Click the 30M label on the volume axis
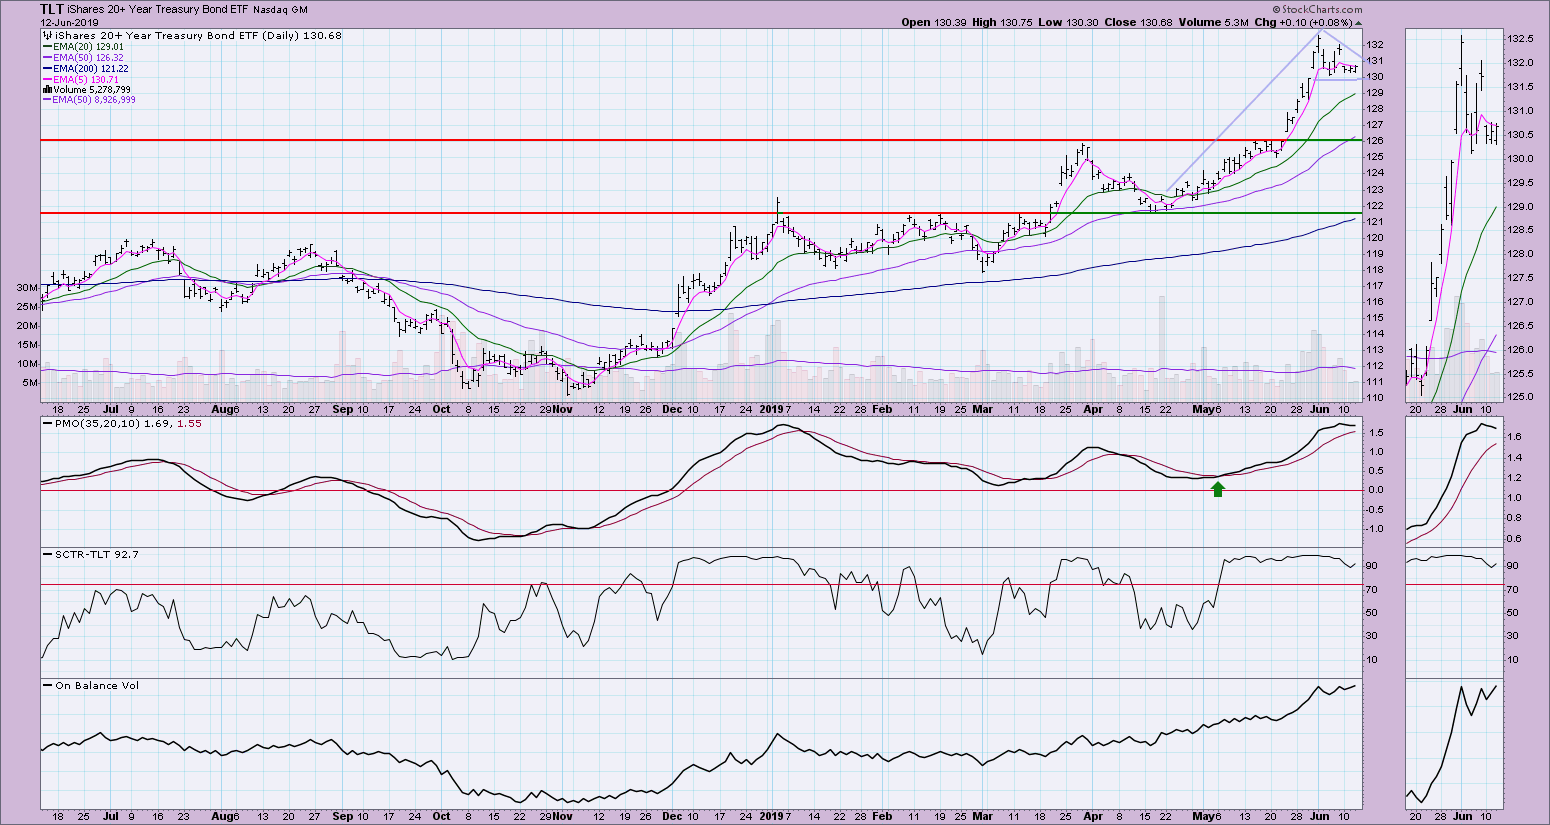1550x825 pixels. pos(25,288)
